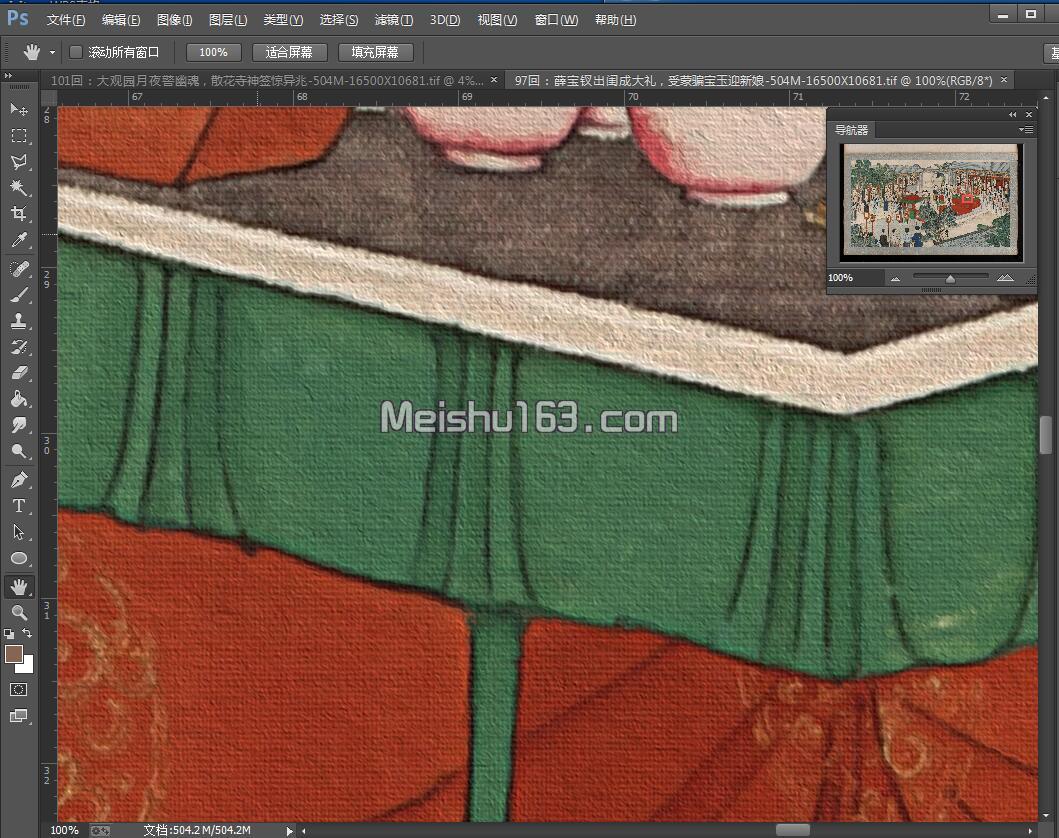Click the 适合屏幕 button
This screenshot has width=1059, height=838.
click(289, 52)
